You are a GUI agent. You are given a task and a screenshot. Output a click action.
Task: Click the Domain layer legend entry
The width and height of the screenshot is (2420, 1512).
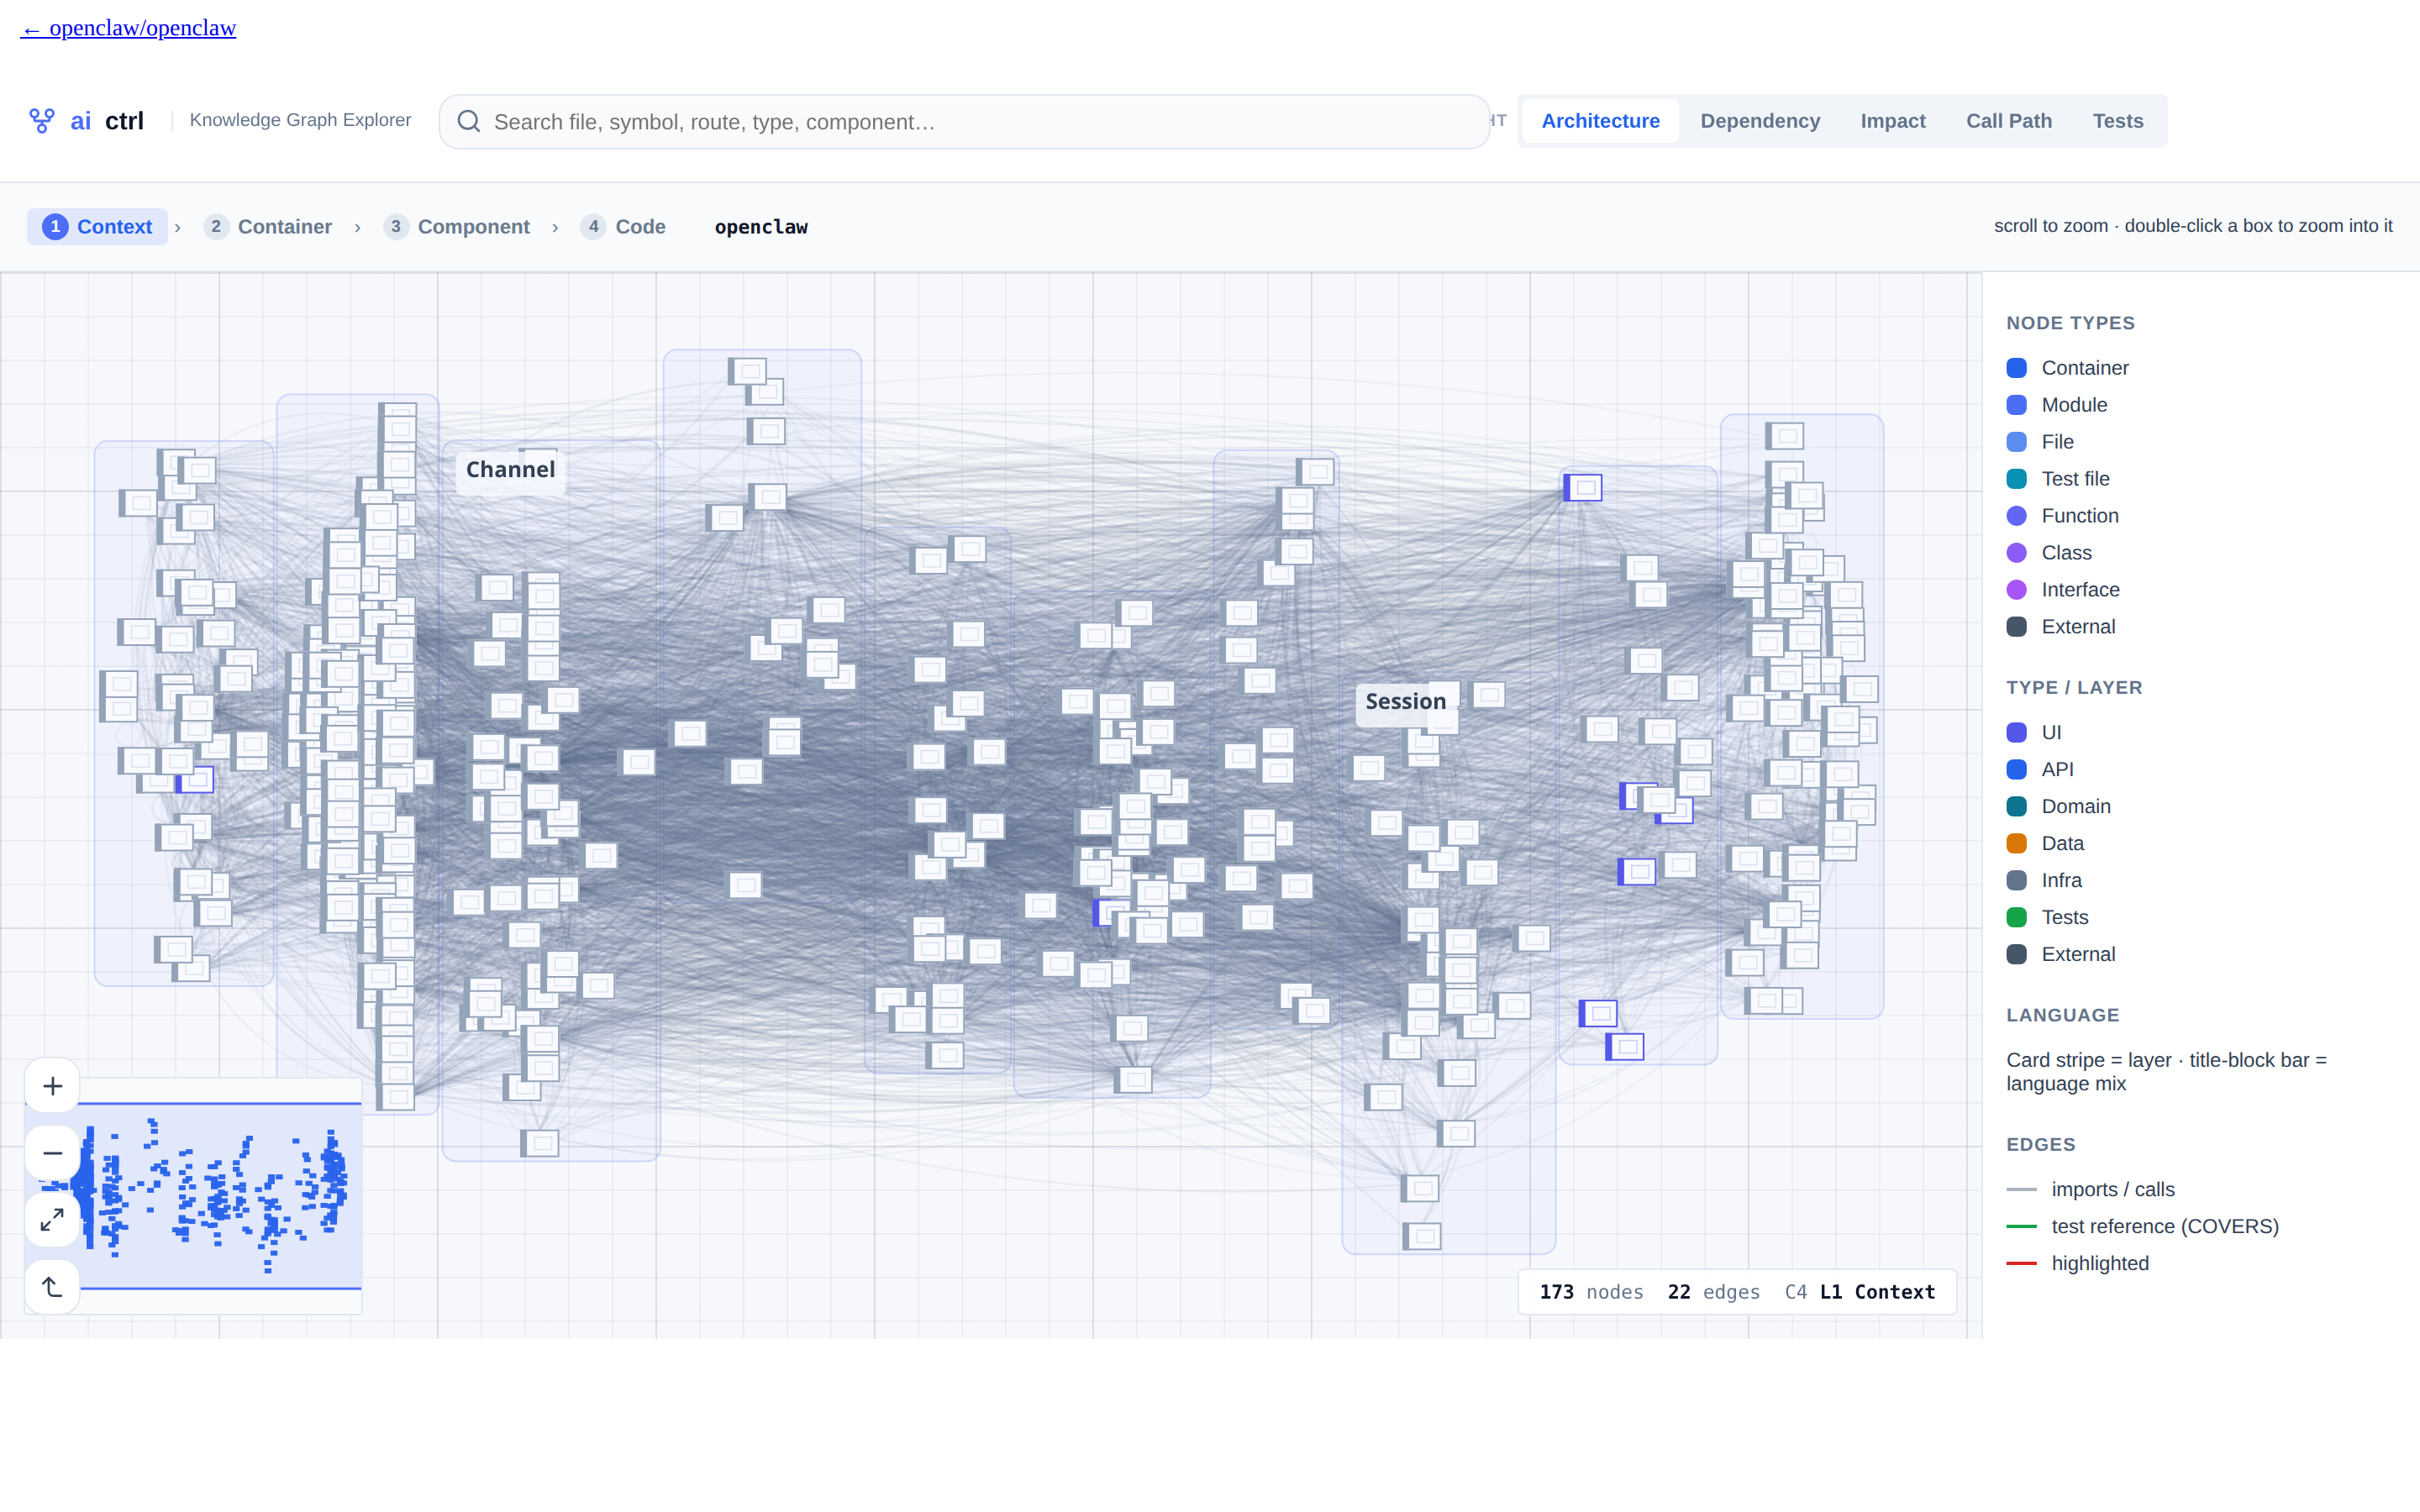[2059, 806]
